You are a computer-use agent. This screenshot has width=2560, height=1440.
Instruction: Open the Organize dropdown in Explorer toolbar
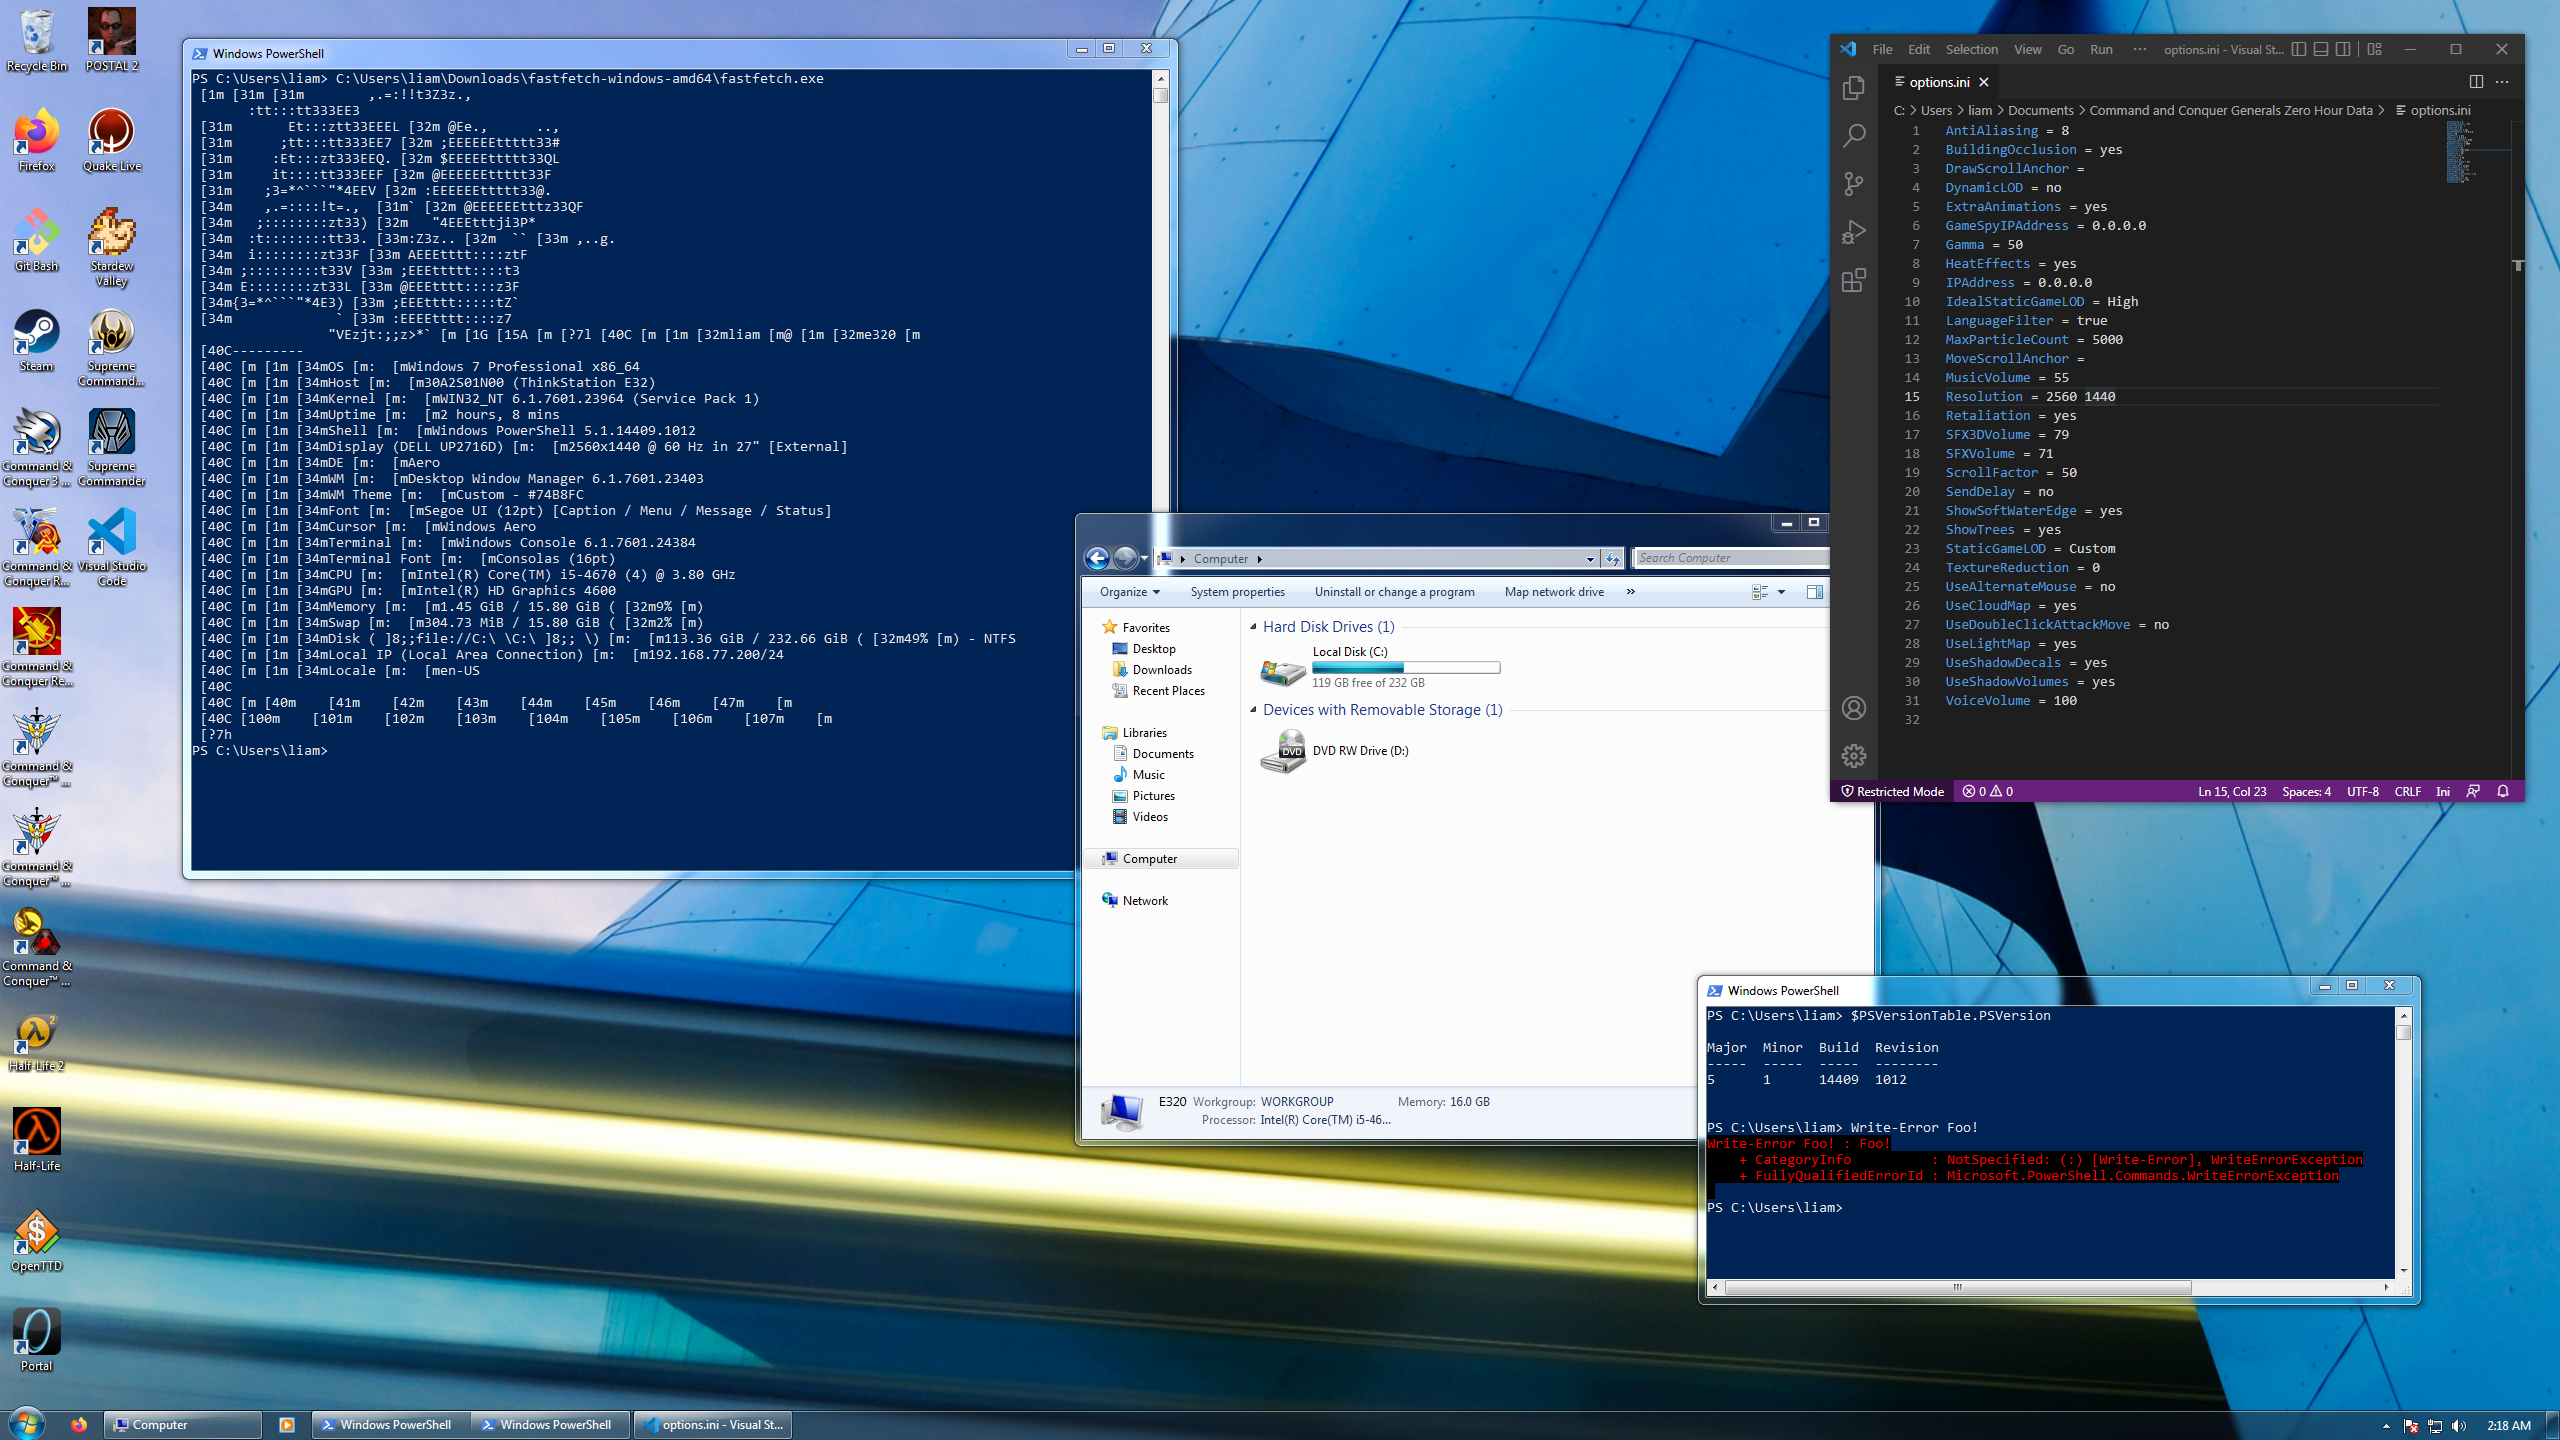tap(1130, 592)
